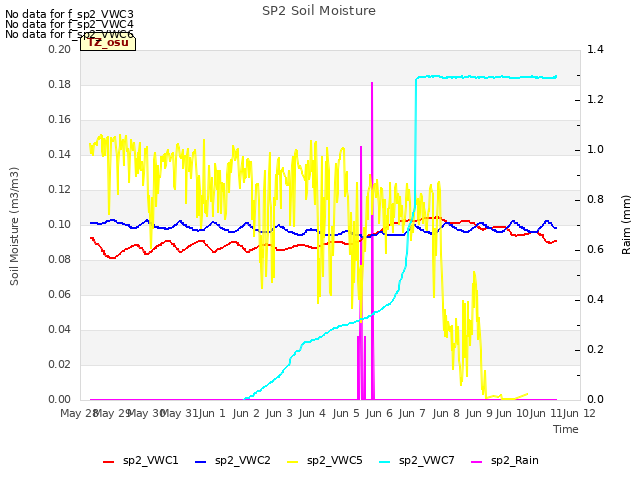Click the 'Raim (mm)' right axis label

[x=626, y=225]
